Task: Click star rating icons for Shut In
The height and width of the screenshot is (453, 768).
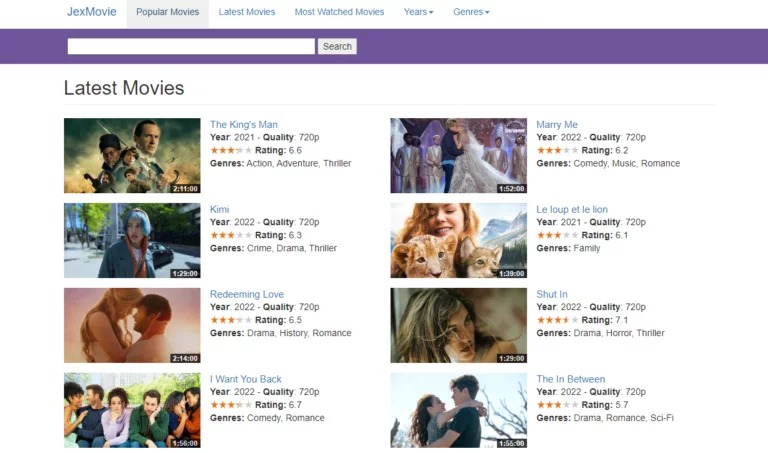Action: click(557, 321)
